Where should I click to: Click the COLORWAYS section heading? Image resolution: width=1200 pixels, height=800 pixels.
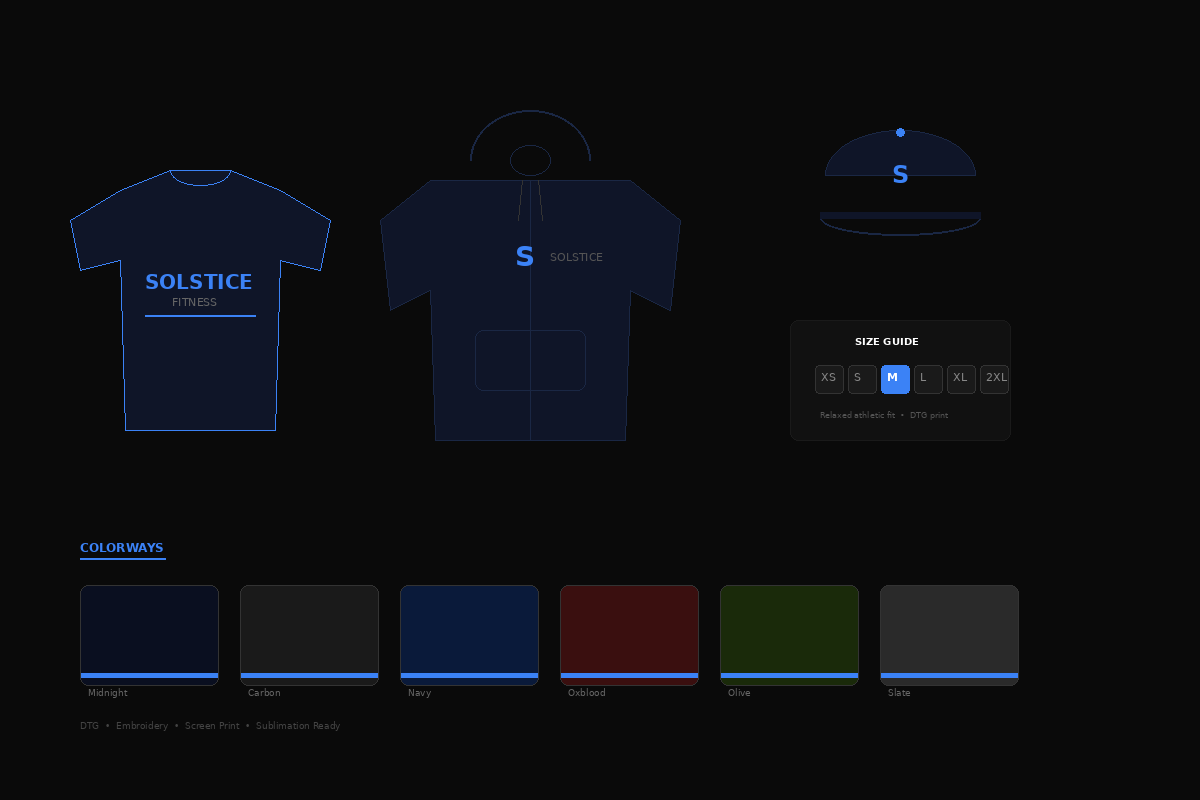122,548
